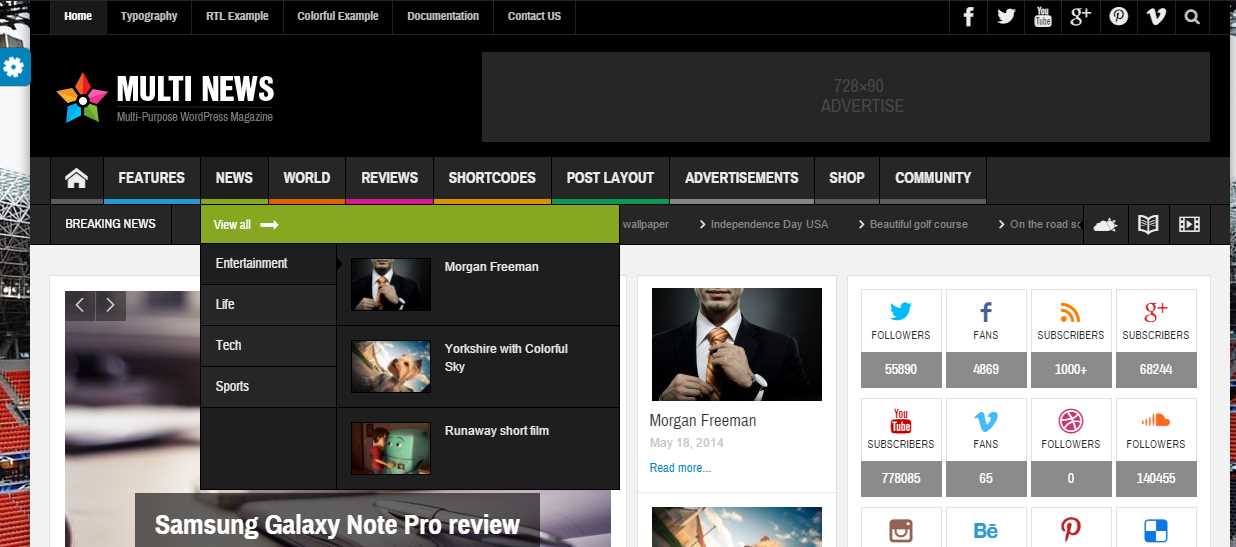1236x547 pixels.
Task: Open the Pinterest icon in top bar
Action: tap(1118, 16)
